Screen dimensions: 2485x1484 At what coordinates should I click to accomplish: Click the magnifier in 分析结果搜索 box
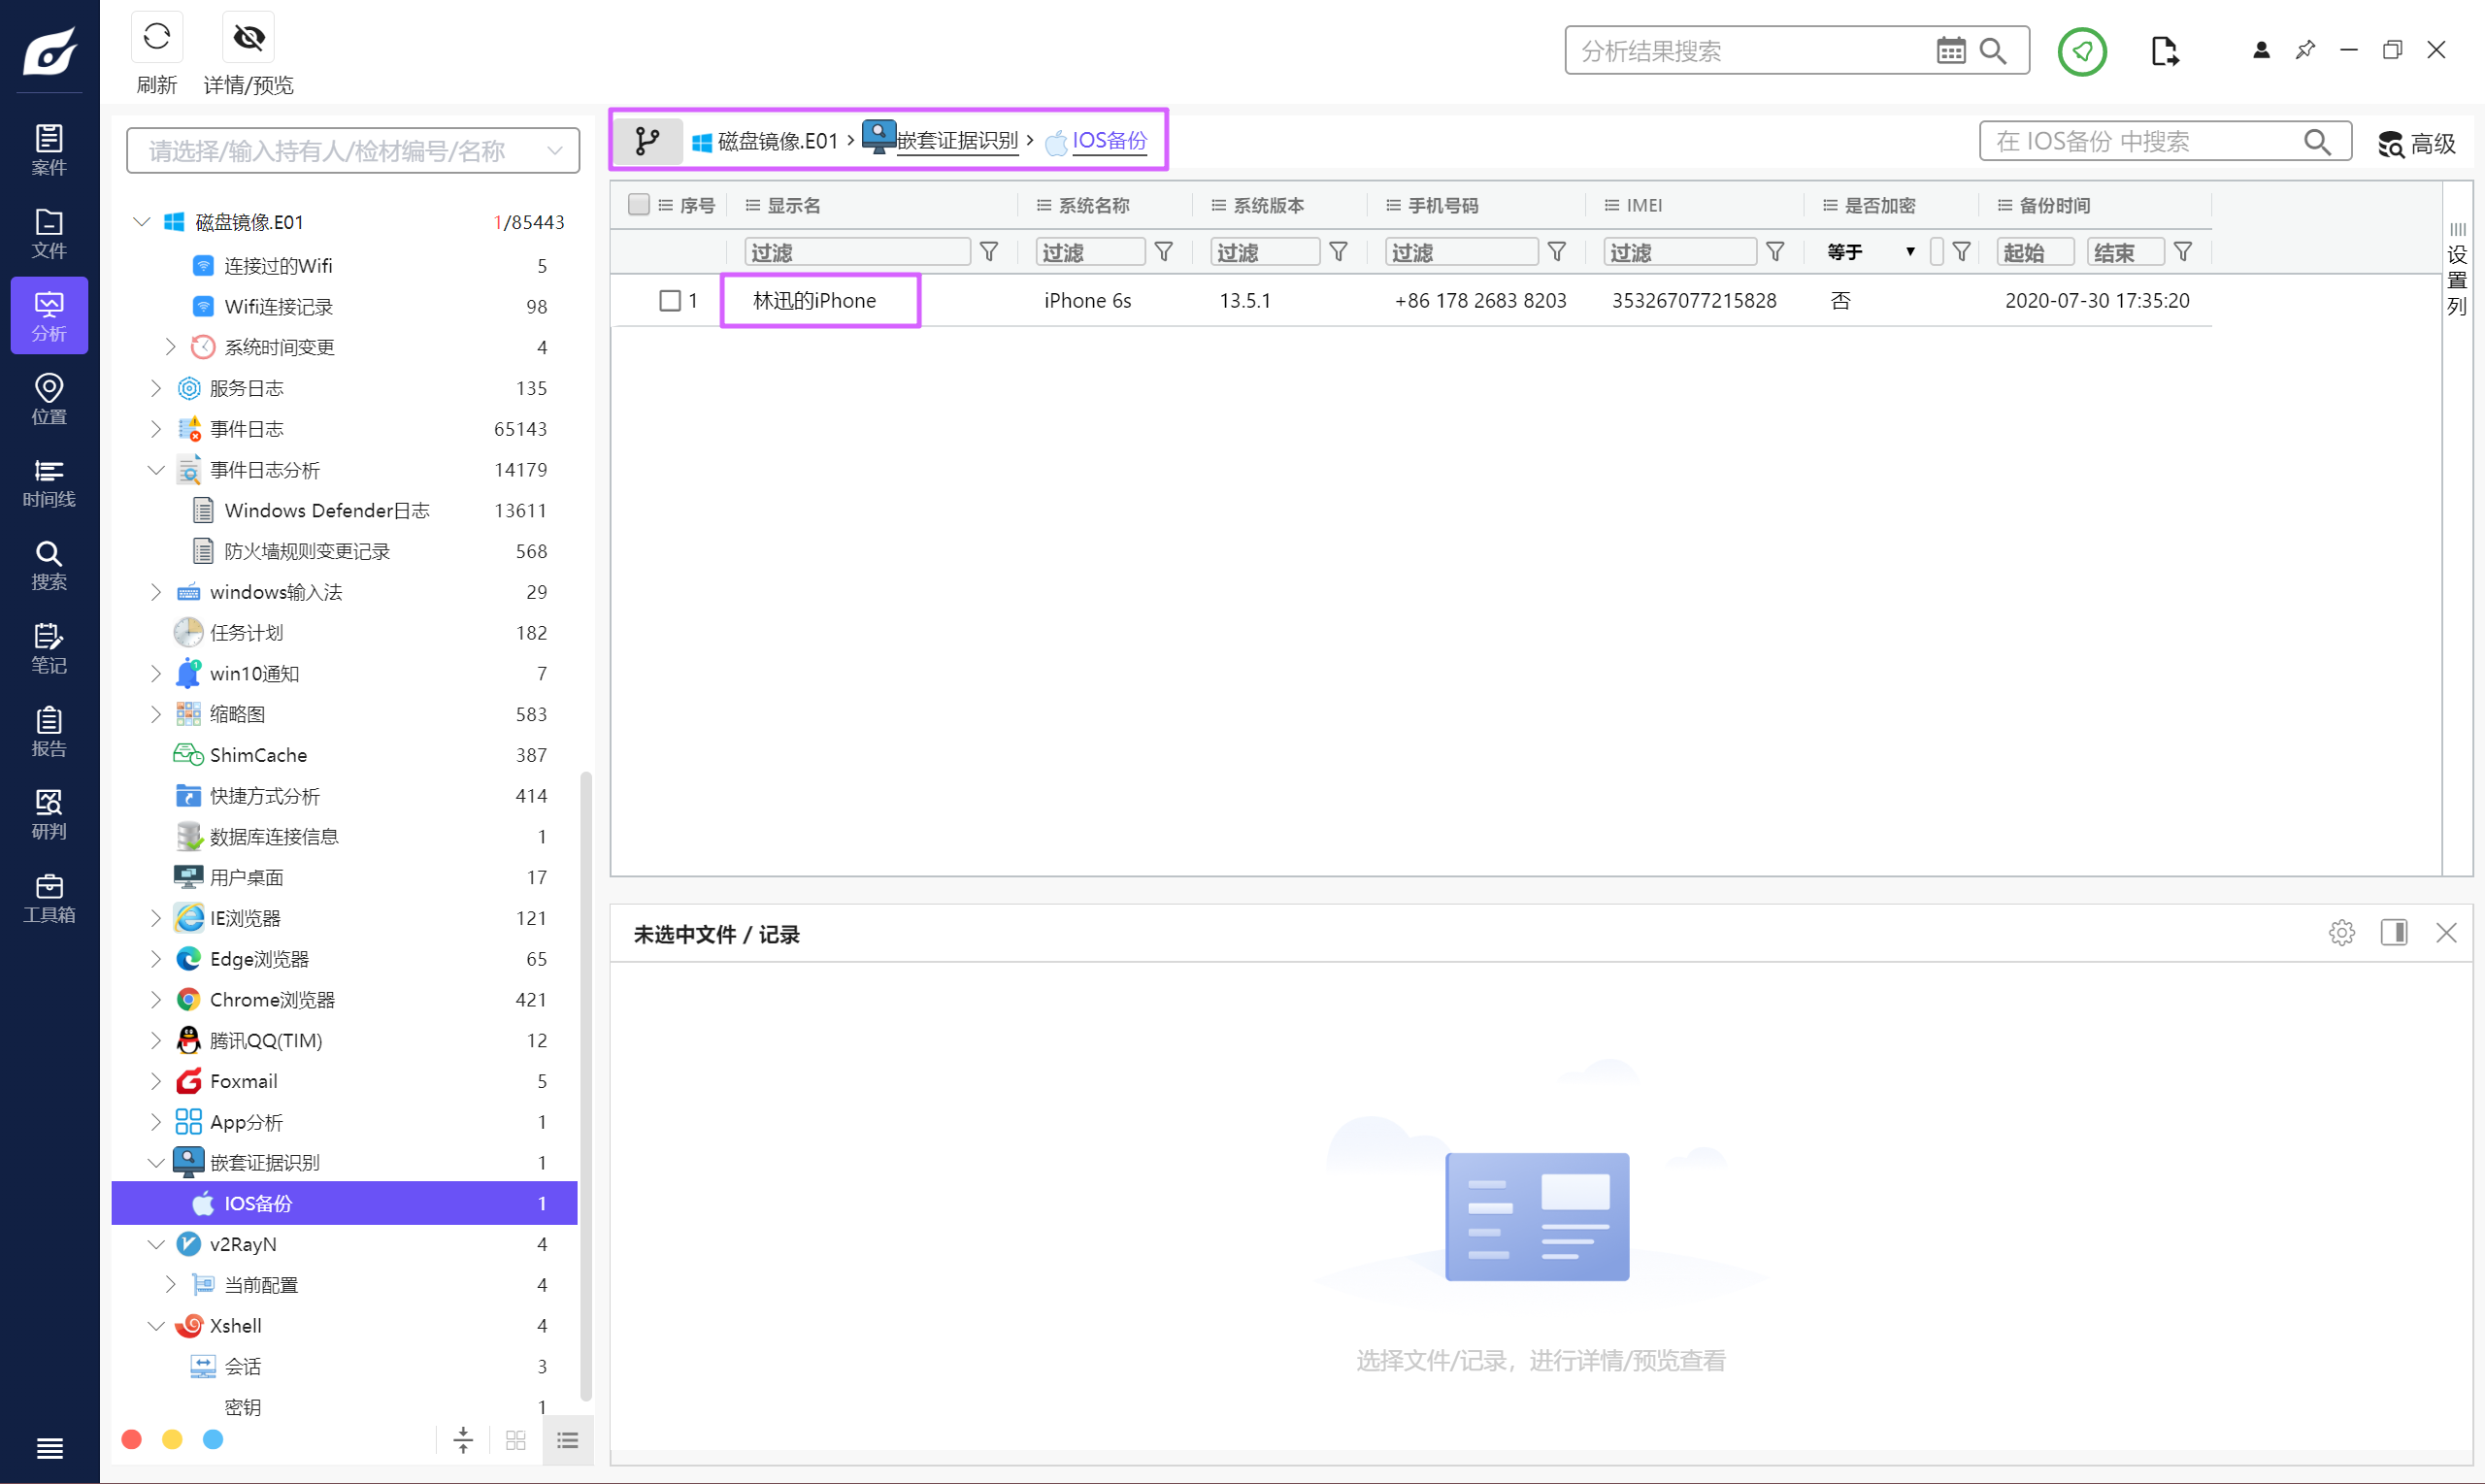click(x=1993, y=51)
